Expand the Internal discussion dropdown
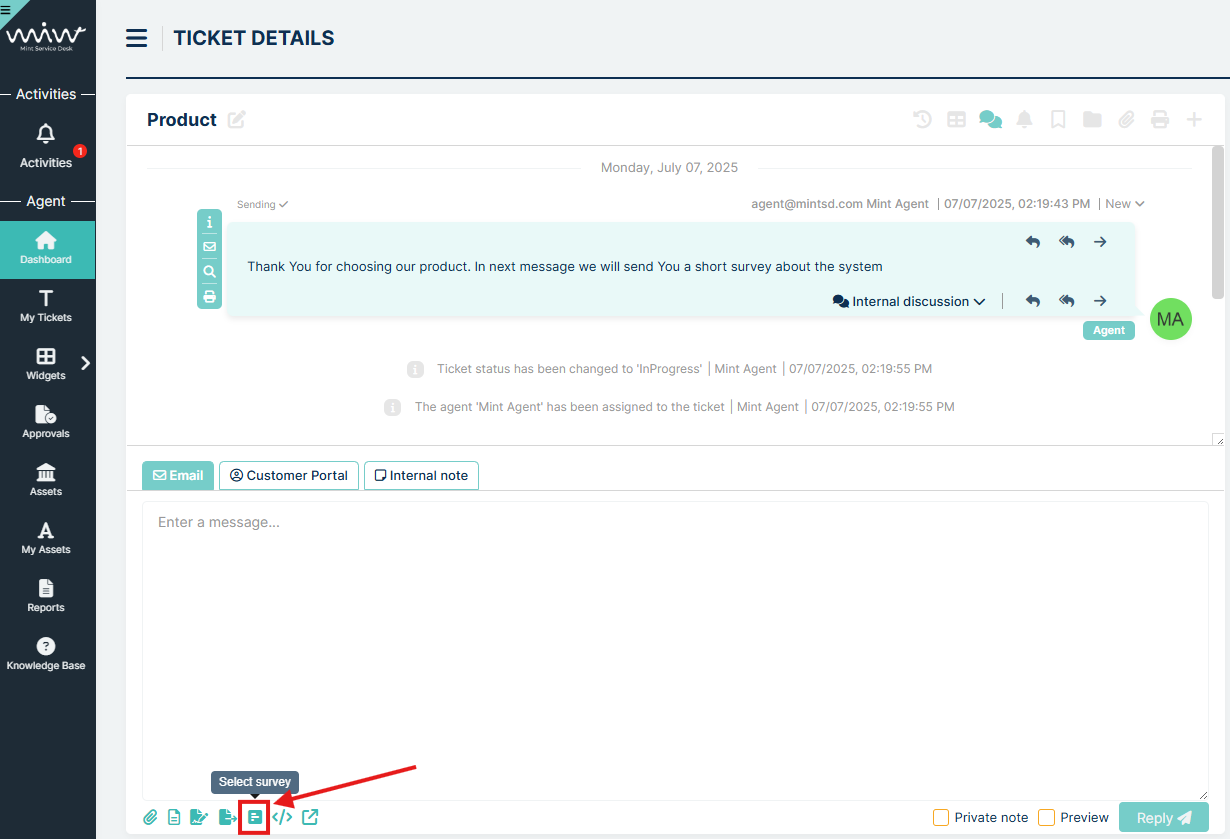Screen dimensions: 1230x839 tap(909, 301)
